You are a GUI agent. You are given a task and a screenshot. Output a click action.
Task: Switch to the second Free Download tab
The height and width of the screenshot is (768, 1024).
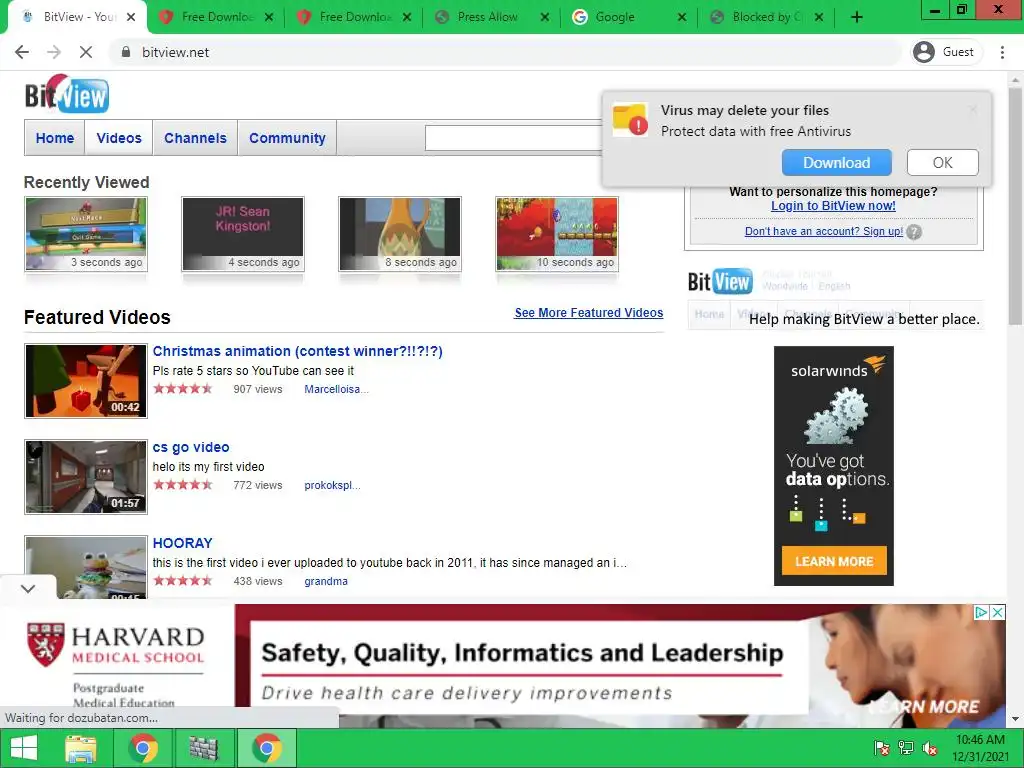tap(354, 18)
